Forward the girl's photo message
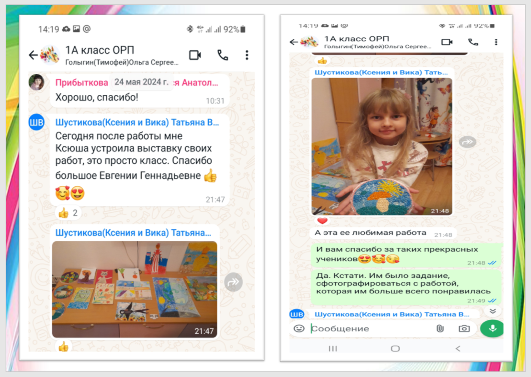Image resolution: width=531 pixels, height=377 pixels. 467,142
